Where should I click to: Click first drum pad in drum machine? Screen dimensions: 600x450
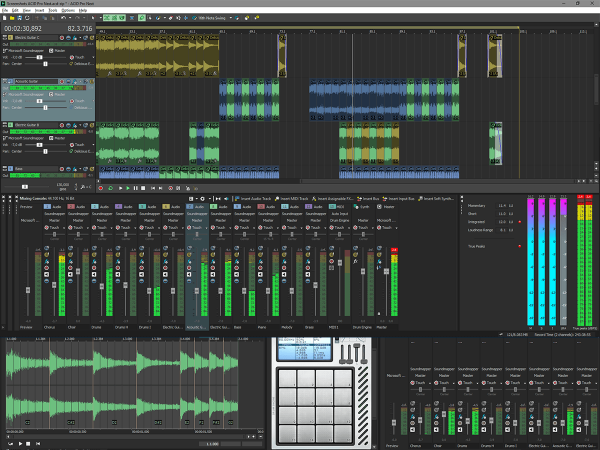[287, 378]
